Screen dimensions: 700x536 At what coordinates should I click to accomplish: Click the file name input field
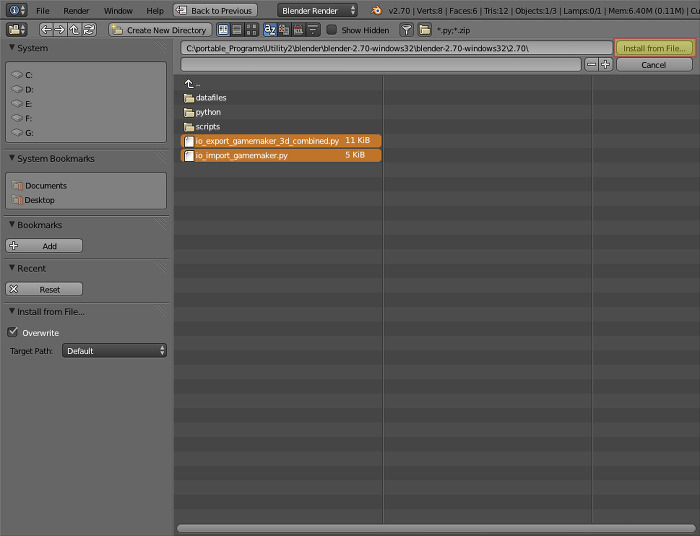(381, 65)
